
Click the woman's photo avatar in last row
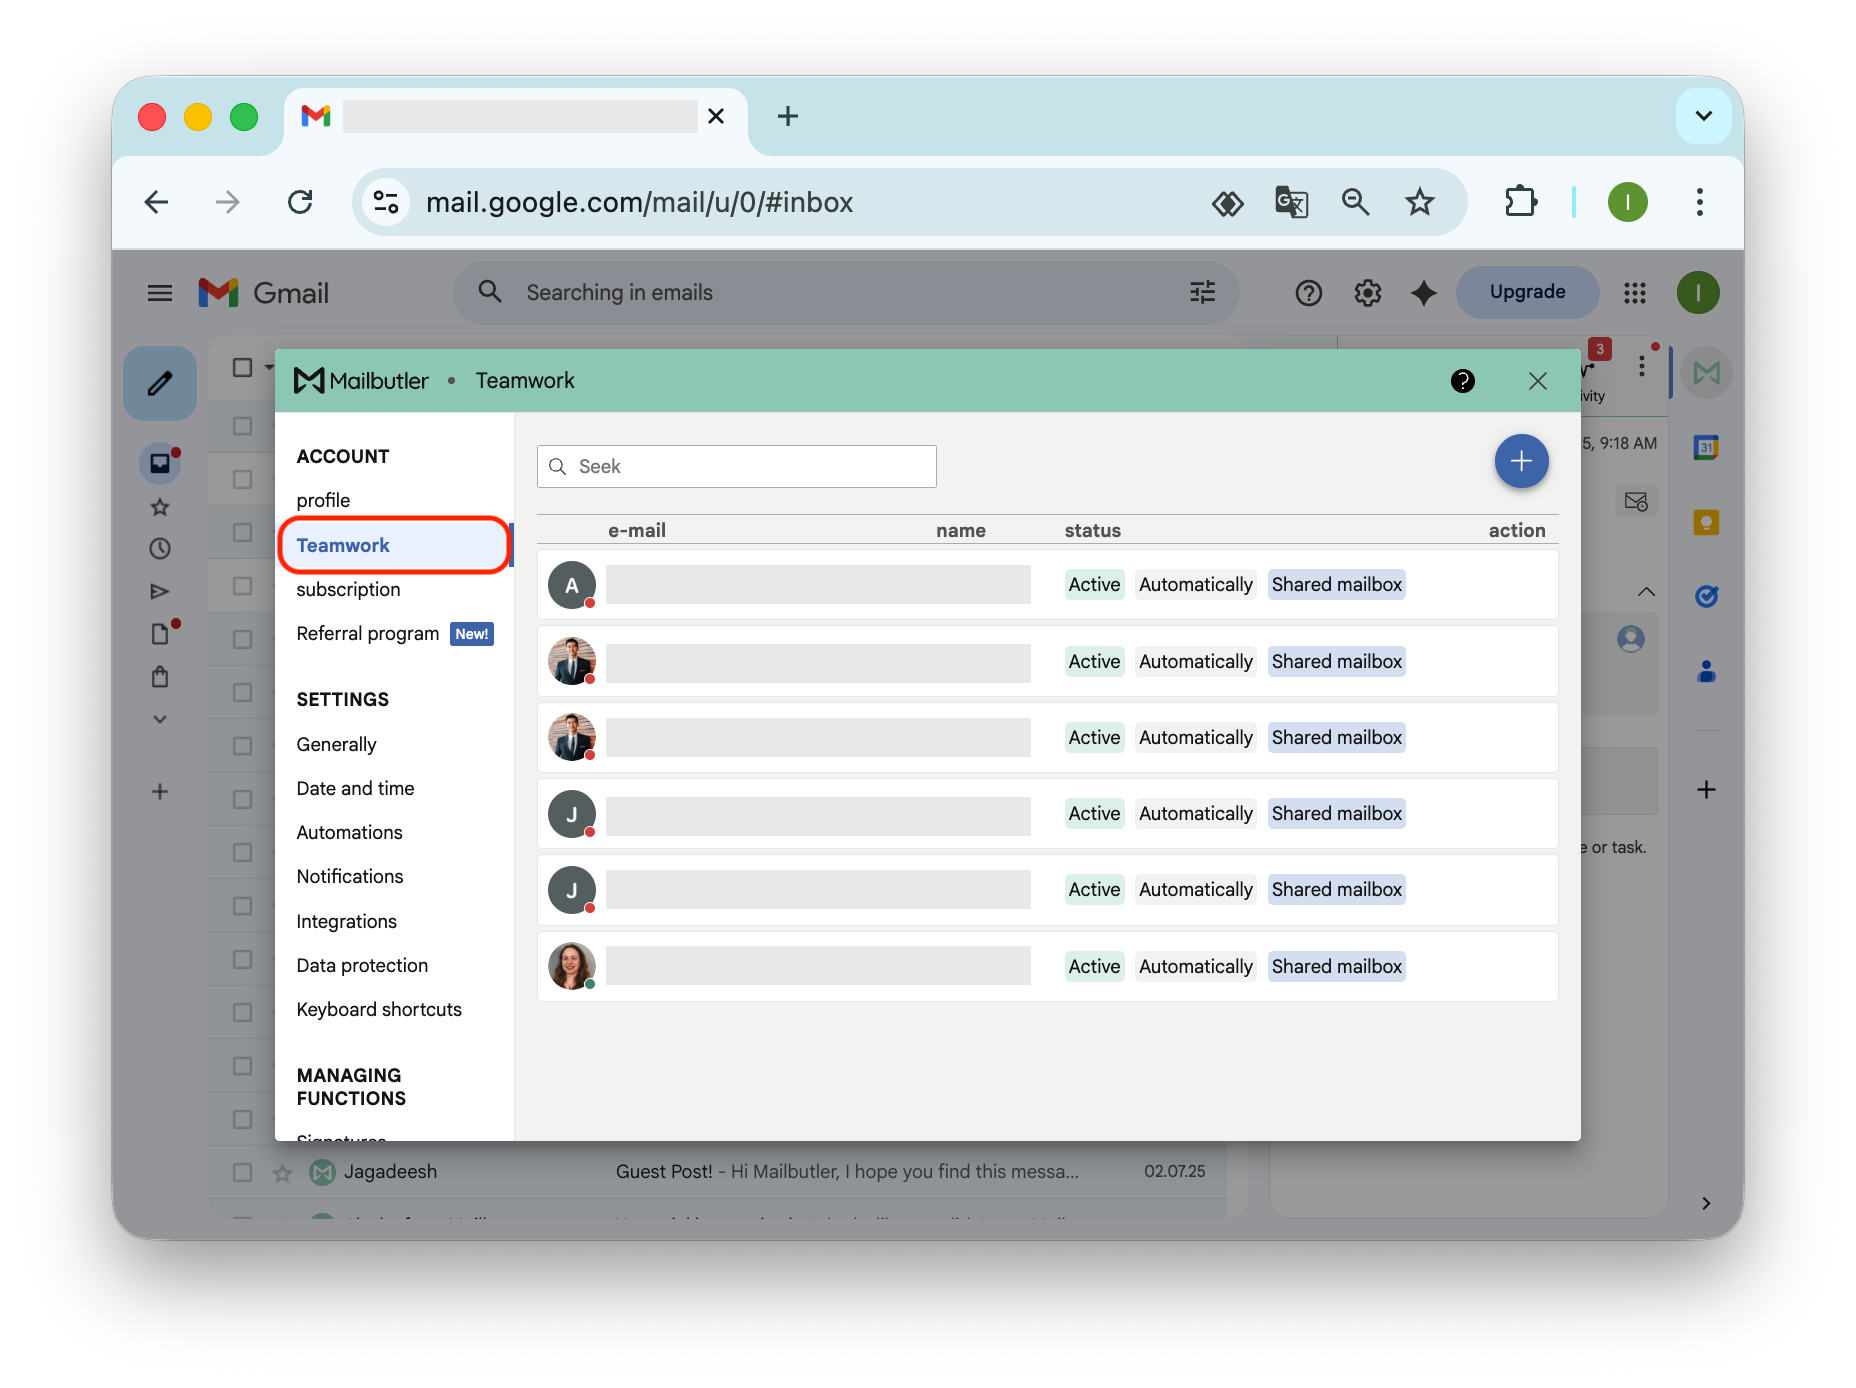(x=572, y=966)
